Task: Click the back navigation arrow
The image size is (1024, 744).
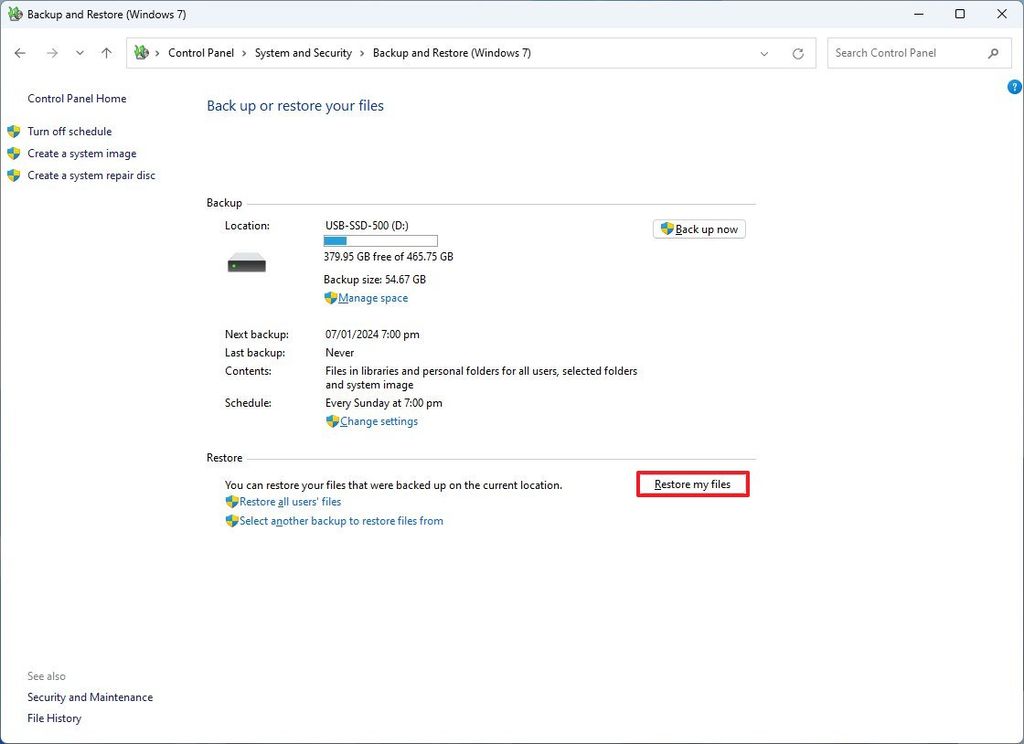Action: point(20,53)
